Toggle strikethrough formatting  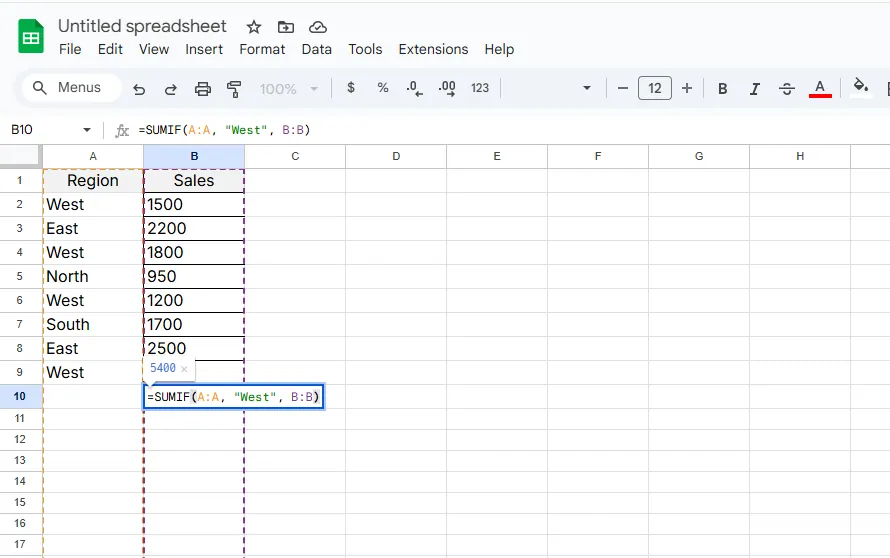click(x=787, y=88)
